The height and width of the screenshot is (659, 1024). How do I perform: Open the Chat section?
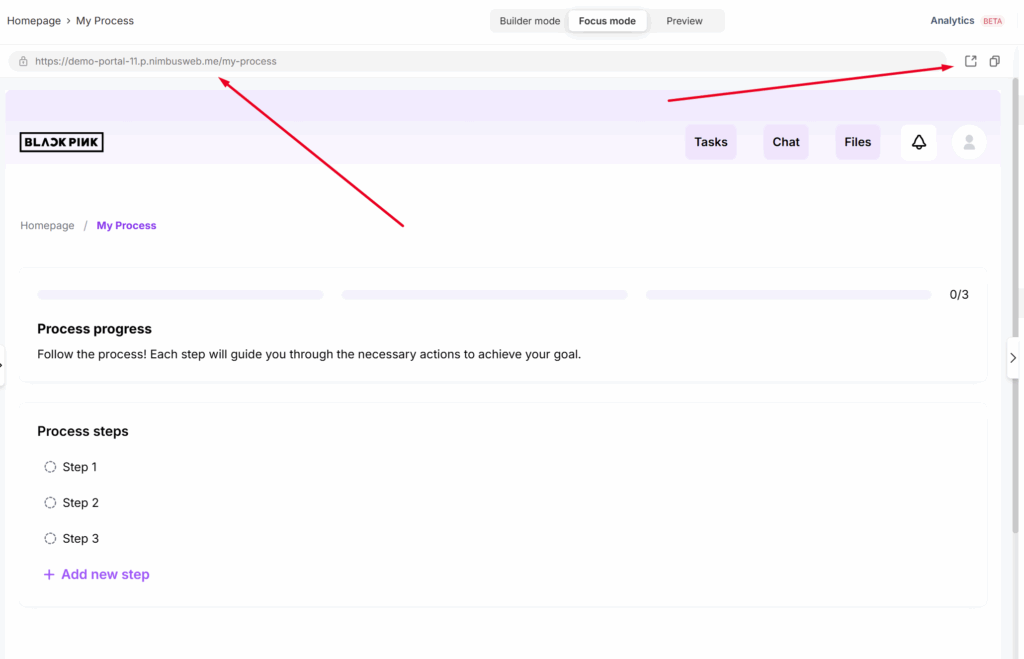(786, 142)
